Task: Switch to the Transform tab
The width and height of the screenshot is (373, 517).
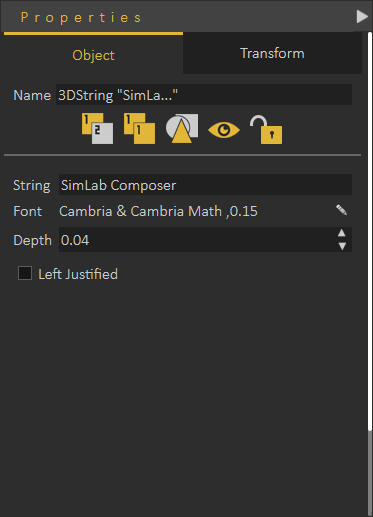Action: point(272,53)
